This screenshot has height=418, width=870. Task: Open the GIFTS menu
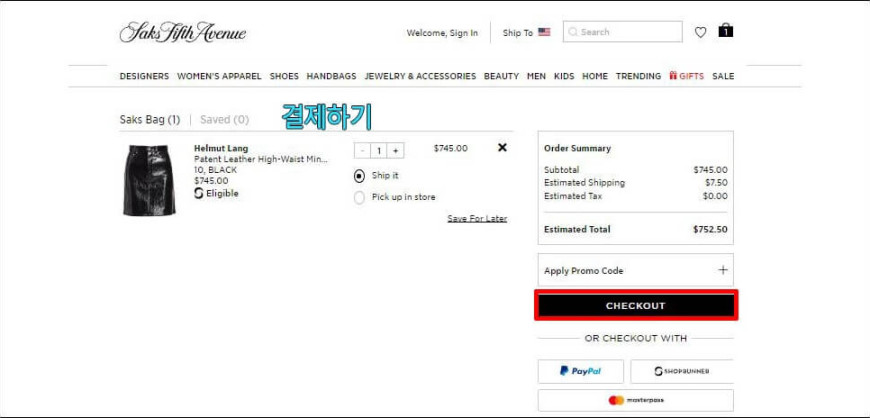point(686,76)
